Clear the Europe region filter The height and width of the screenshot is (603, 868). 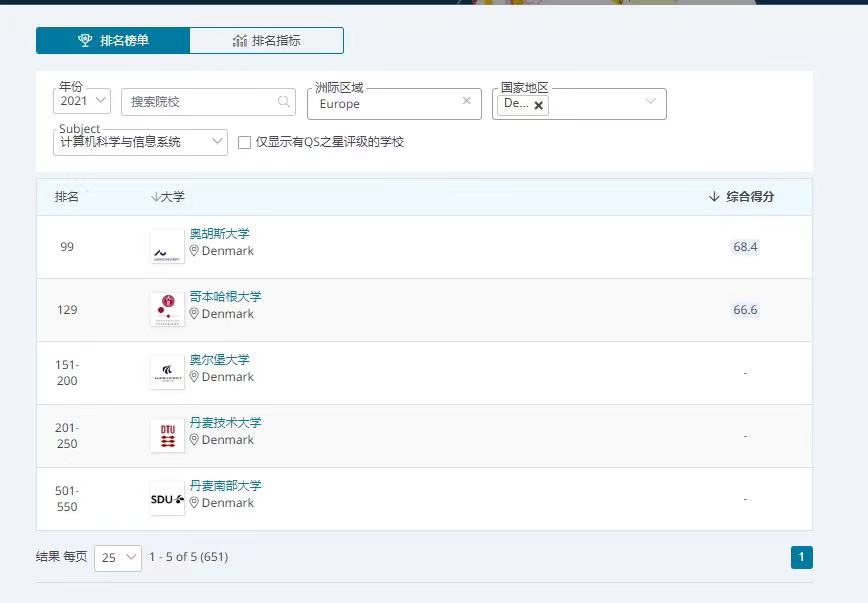pyautogui.click(x=466, y=101)
